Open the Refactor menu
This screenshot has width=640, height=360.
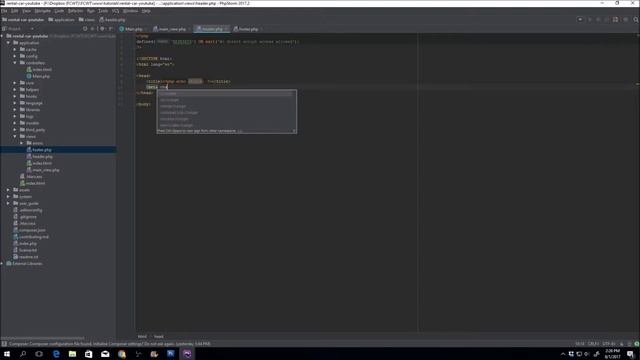tap(76, 11)
